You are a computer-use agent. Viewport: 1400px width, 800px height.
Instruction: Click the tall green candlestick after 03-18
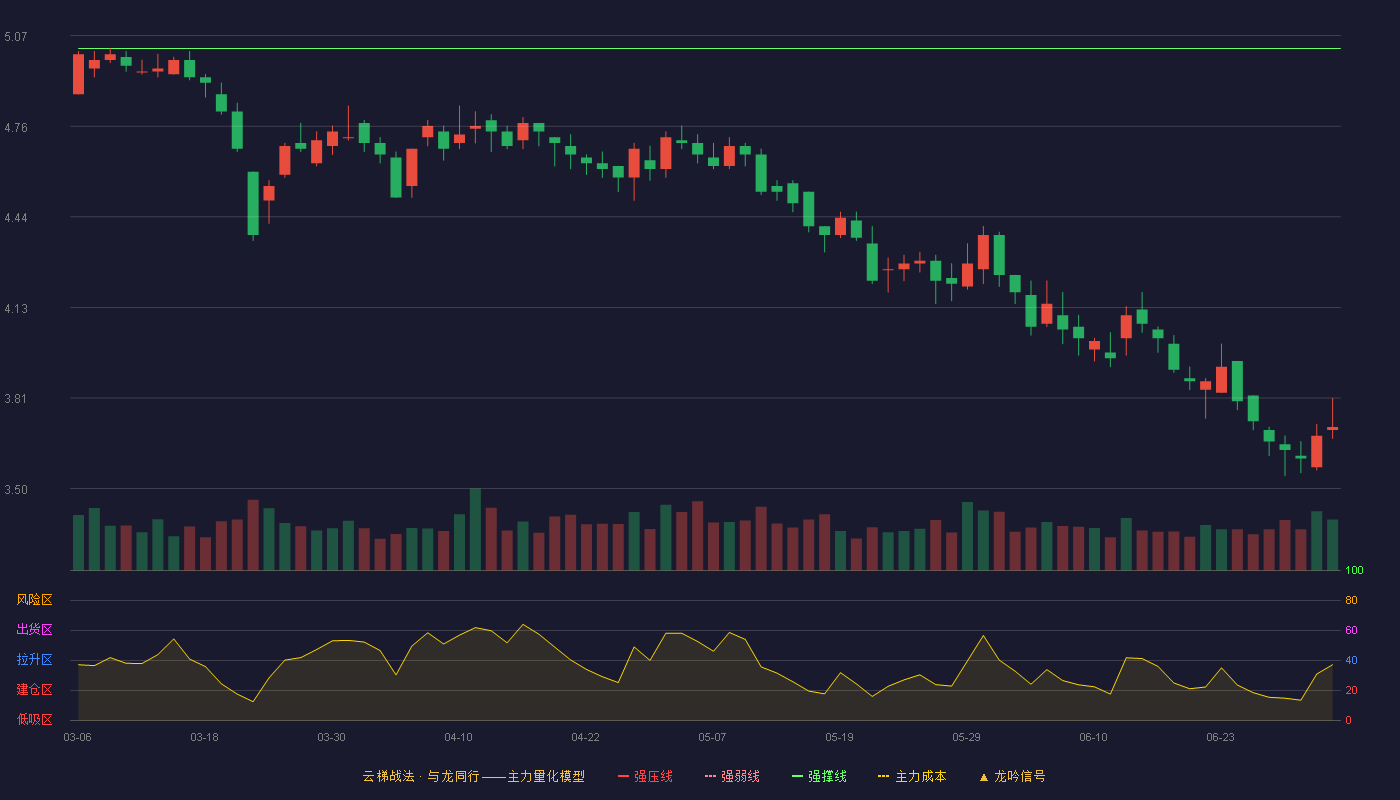pyautogui.click(x=253, y=204)
